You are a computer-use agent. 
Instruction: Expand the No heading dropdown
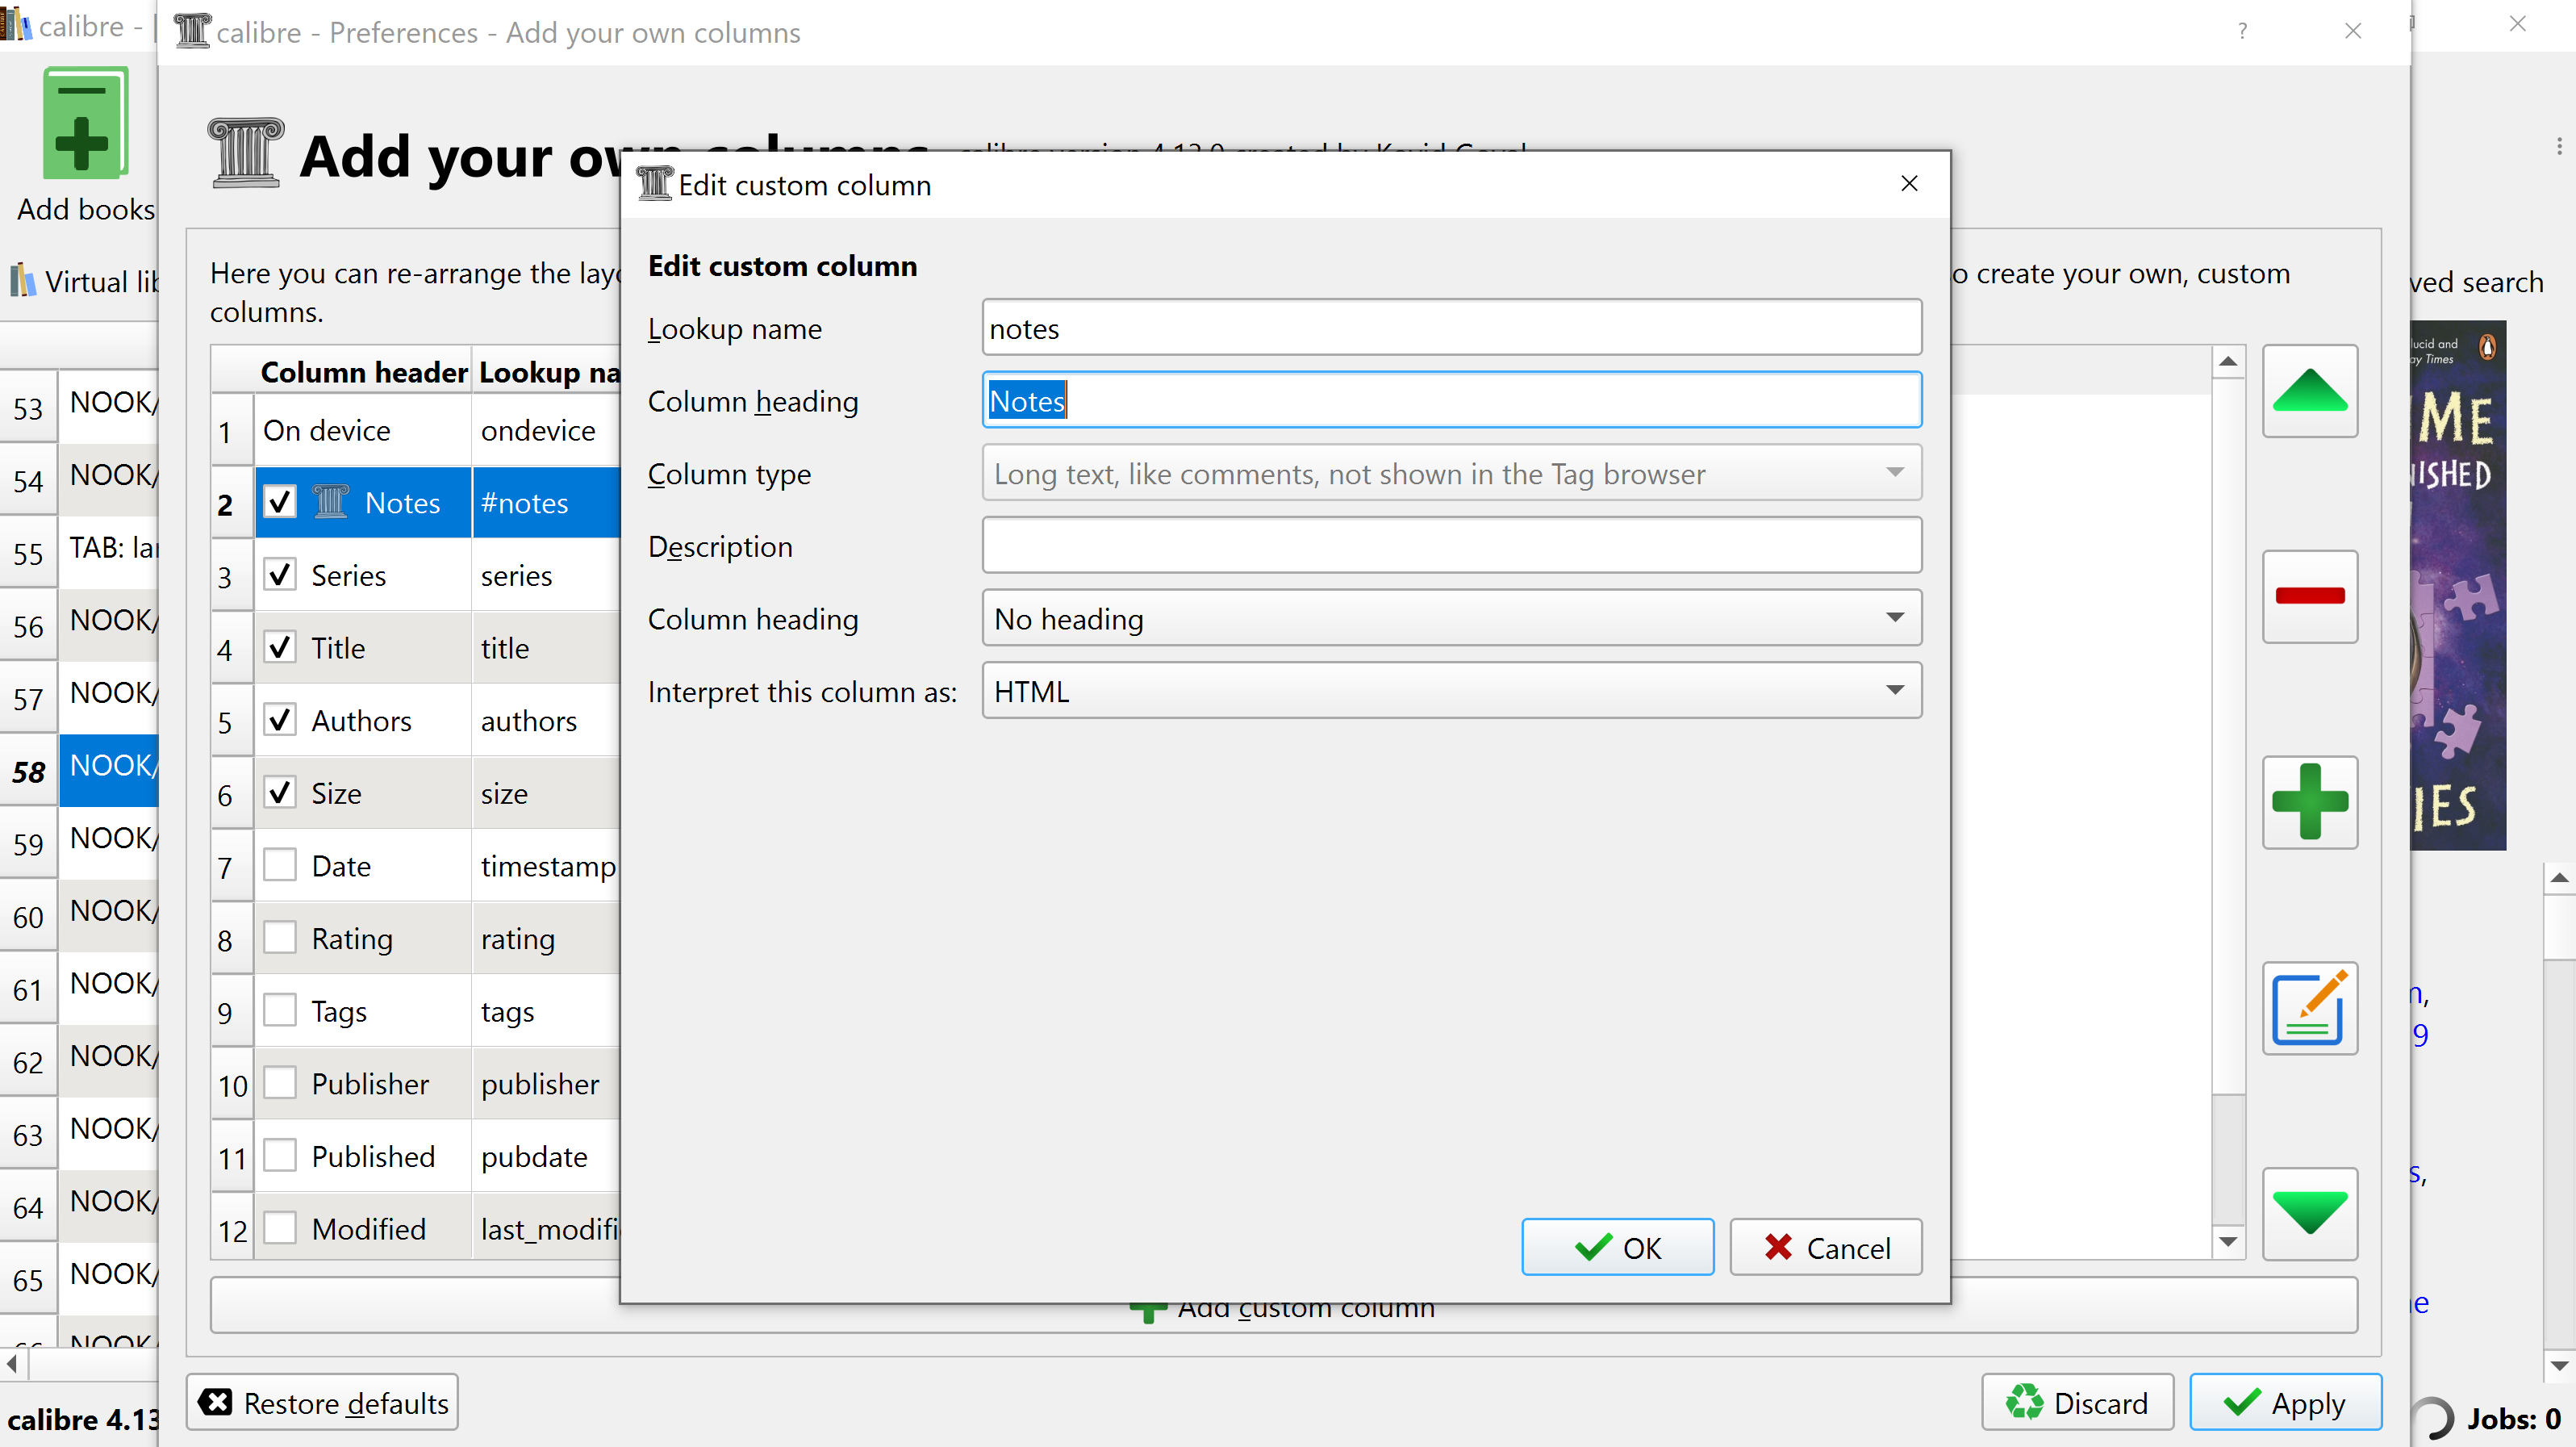point(1450,618)
